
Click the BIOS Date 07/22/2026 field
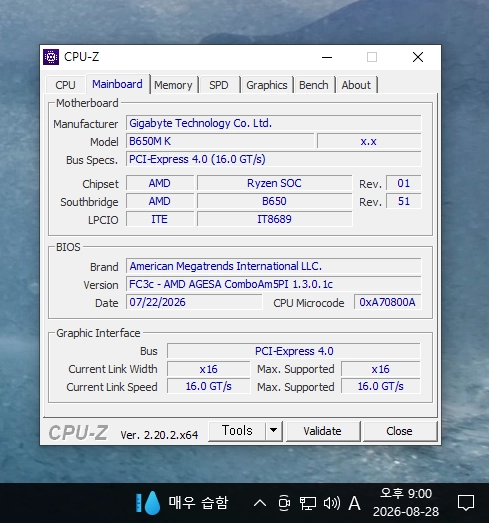[194, 302]
